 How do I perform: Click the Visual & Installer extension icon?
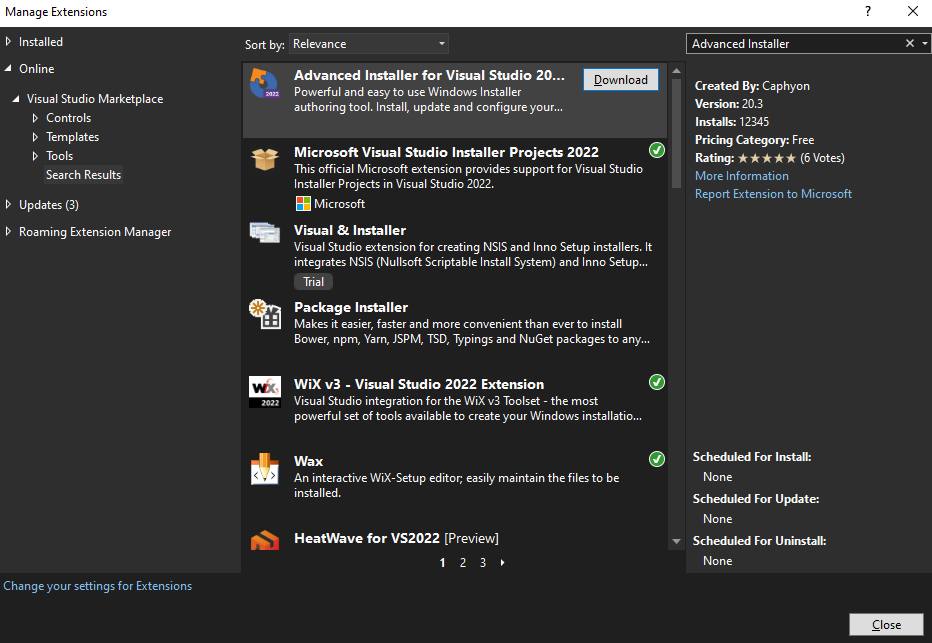[265, 232]
